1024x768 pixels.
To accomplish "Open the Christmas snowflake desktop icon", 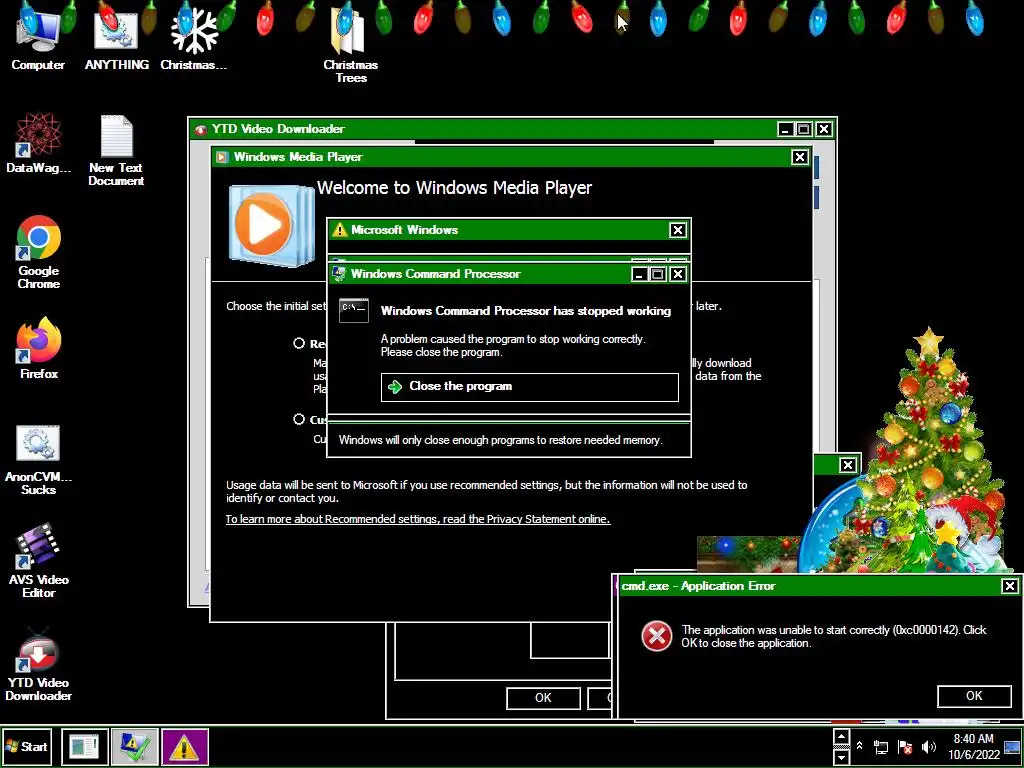I will tap(193, 38).
